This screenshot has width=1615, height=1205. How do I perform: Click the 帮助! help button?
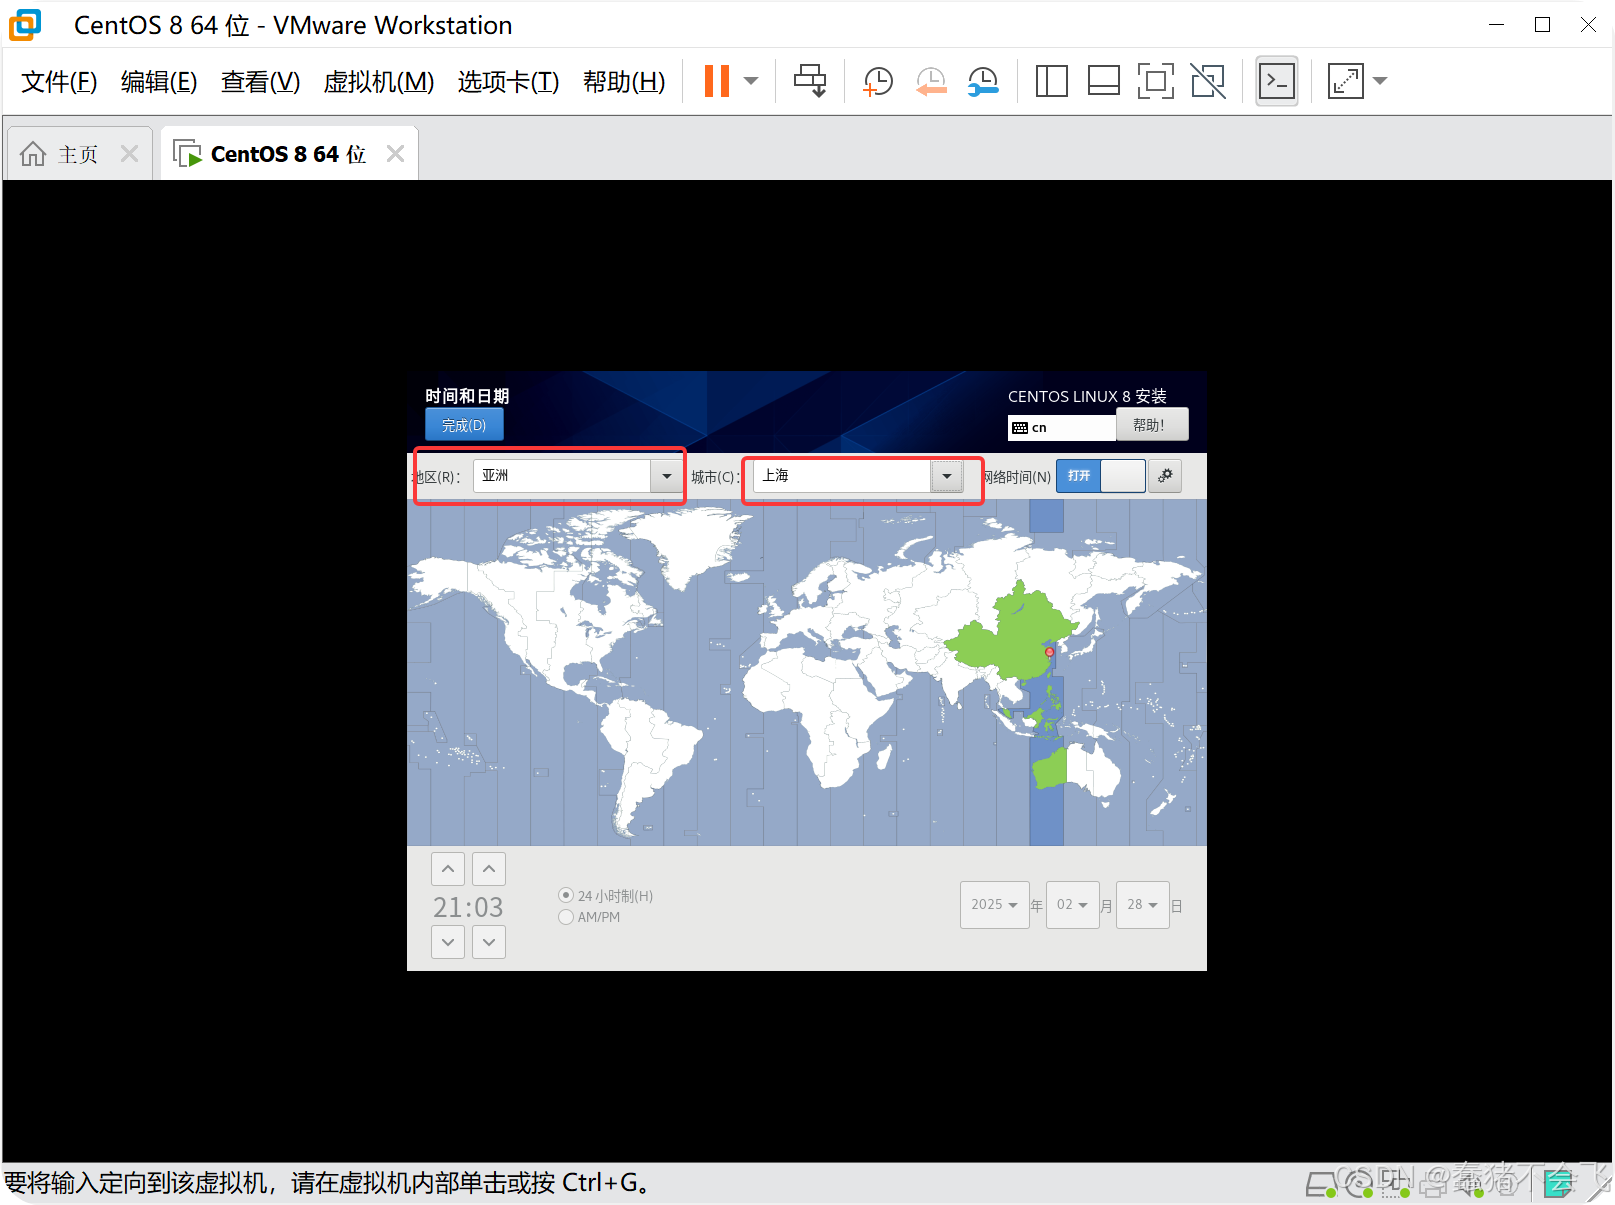coord(1152,425)
